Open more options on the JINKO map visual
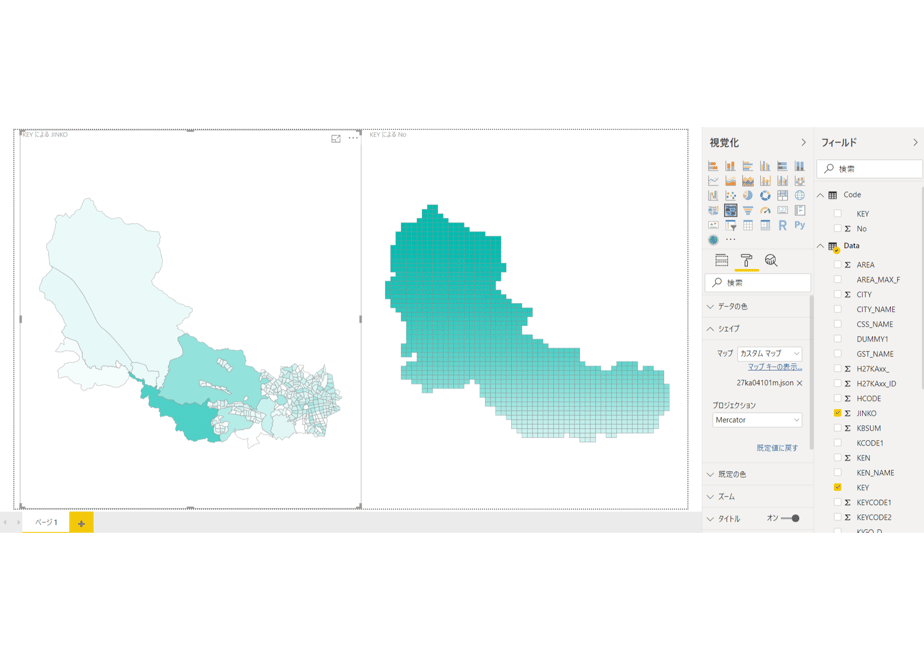This screenshot has height=660, width=924. [353, 138]
